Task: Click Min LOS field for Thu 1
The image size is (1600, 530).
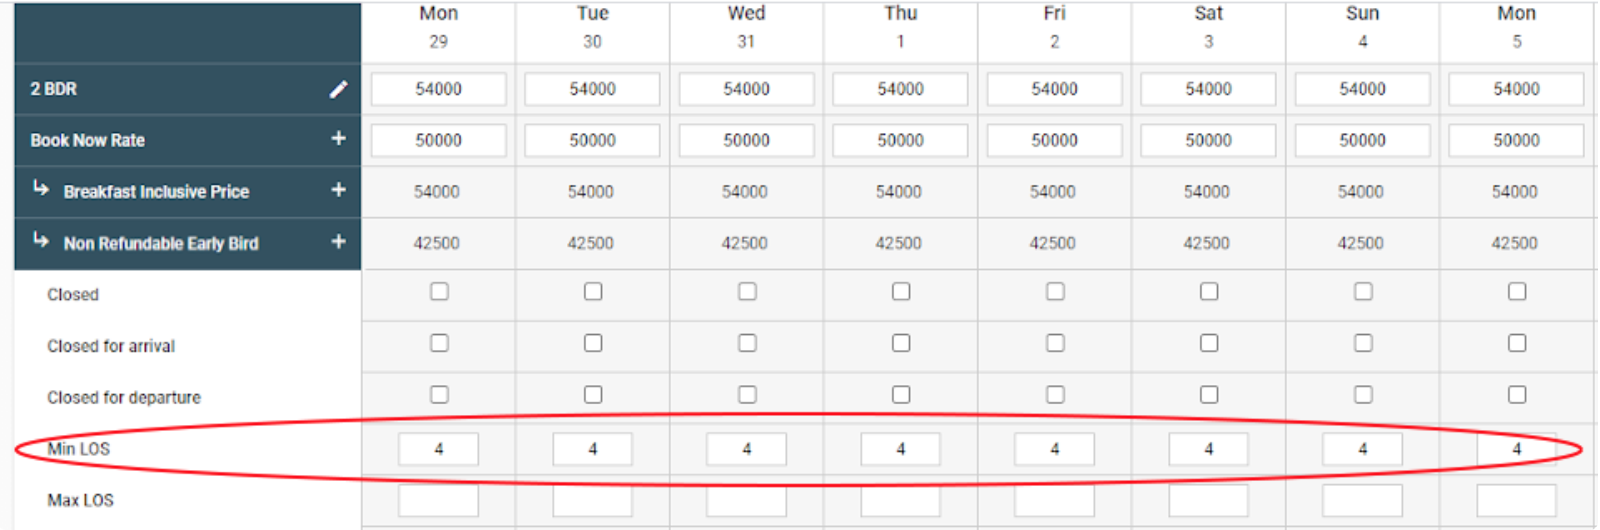Action: tap(900, 449)
